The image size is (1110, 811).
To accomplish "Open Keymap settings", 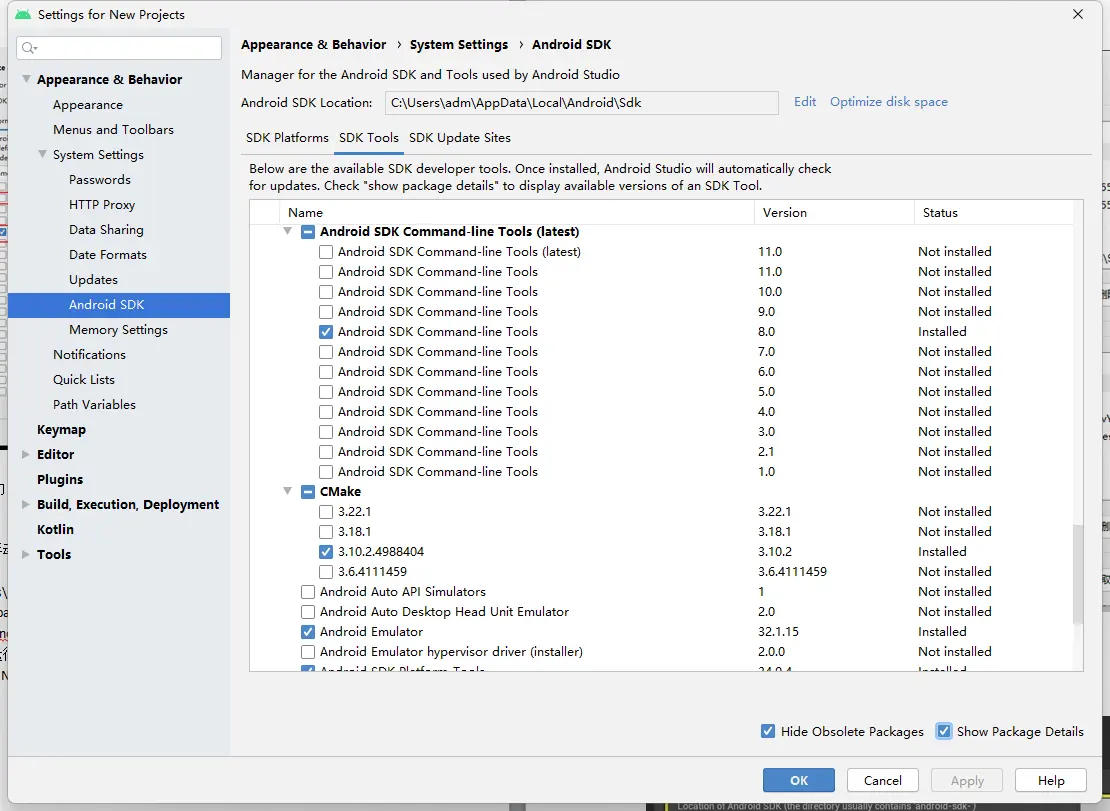I will coord(61,430).
